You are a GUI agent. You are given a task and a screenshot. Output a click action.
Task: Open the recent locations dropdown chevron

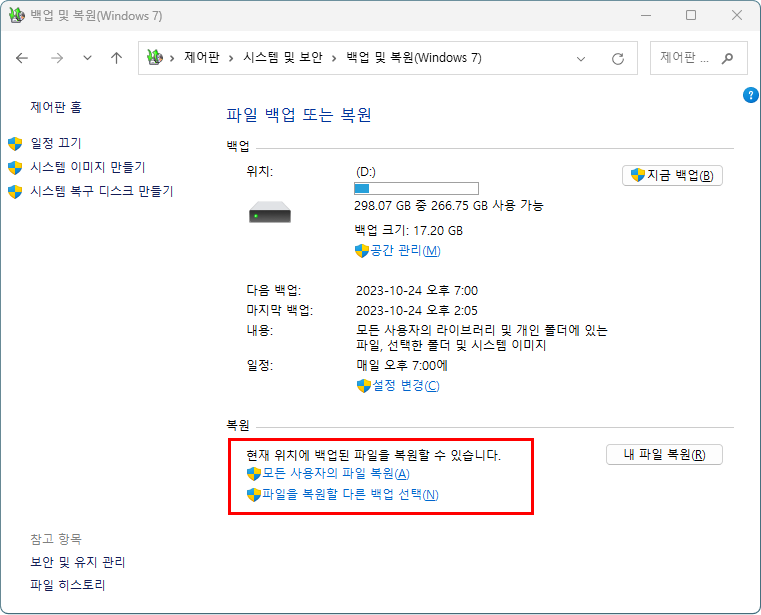87,58
